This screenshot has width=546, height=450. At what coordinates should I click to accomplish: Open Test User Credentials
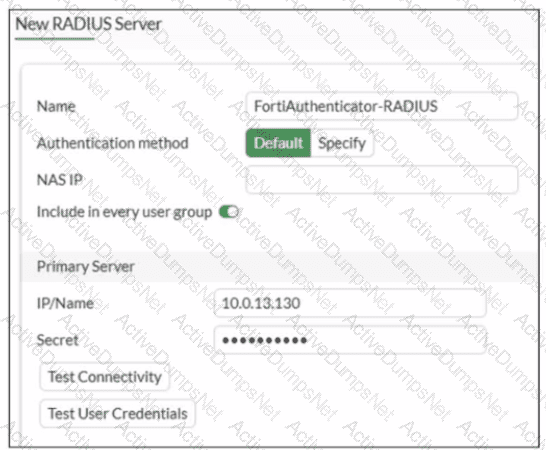click(118, 414)
